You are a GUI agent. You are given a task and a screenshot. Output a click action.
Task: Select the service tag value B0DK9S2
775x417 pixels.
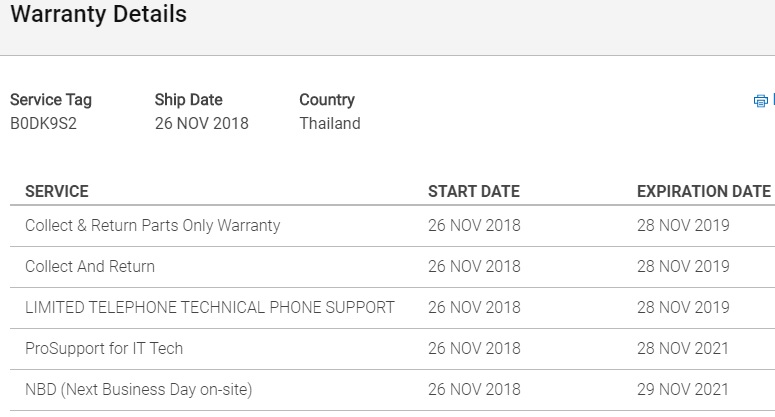[x=43, y=124]
